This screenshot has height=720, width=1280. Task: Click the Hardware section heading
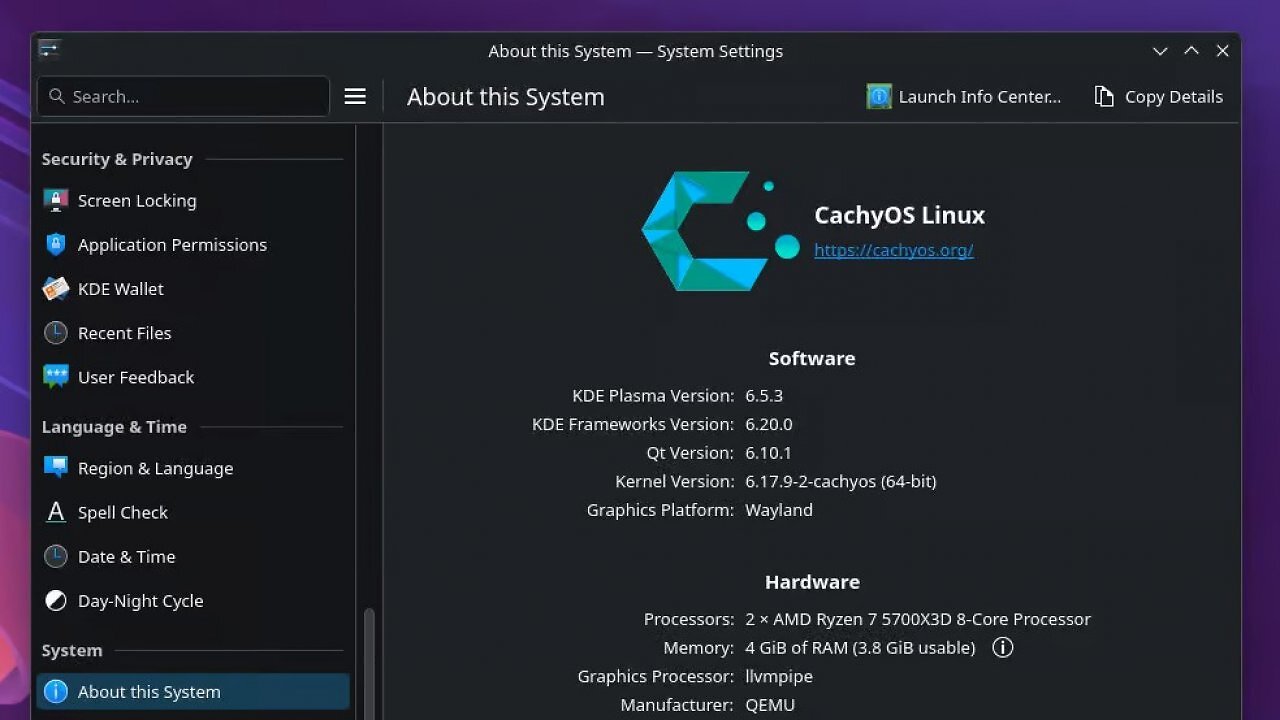(812, 582)
